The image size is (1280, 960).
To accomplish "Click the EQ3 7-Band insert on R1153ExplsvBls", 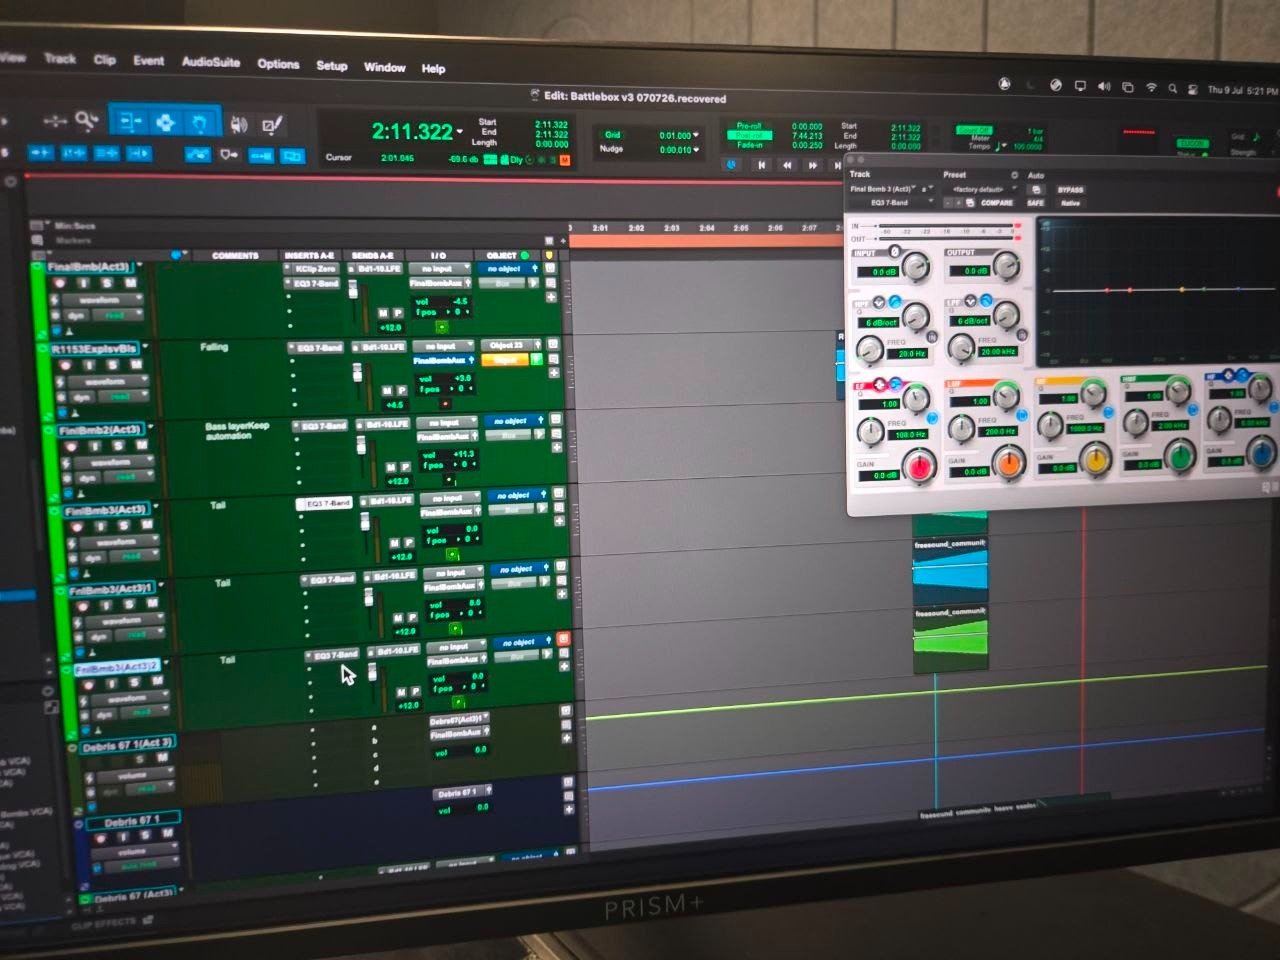I will point(318,347).
